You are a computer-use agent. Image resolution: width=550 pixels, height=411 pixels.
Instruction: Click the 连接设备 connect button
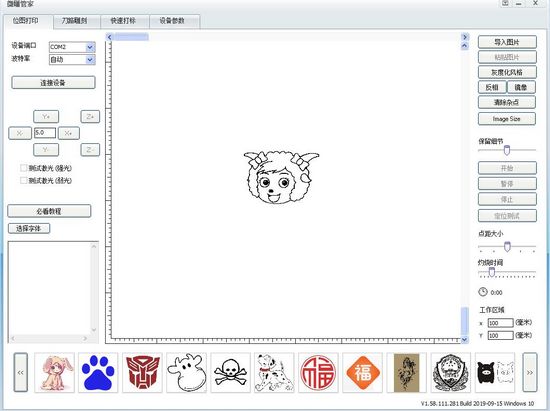53,83
